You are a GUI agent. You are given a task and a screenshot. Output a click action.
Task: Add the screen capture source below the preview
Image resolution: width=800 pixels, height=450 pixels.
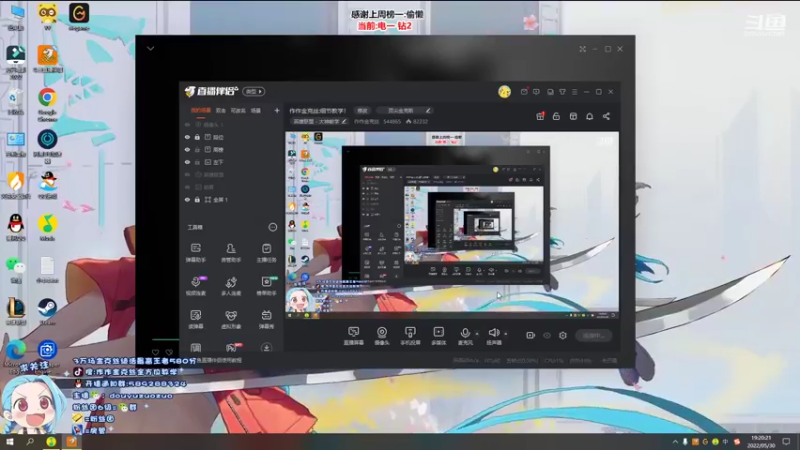pos(354,336)
